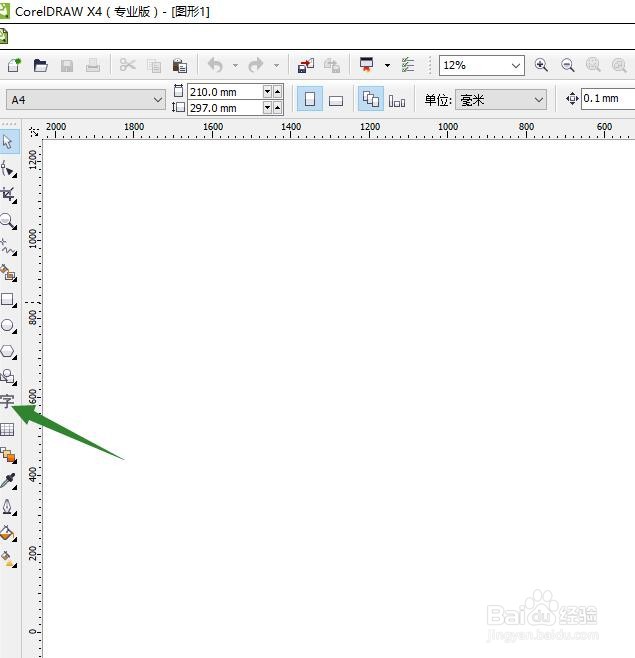635x658 pixels.
Task: Select the Shape edit tool
Action: point(8,169)
